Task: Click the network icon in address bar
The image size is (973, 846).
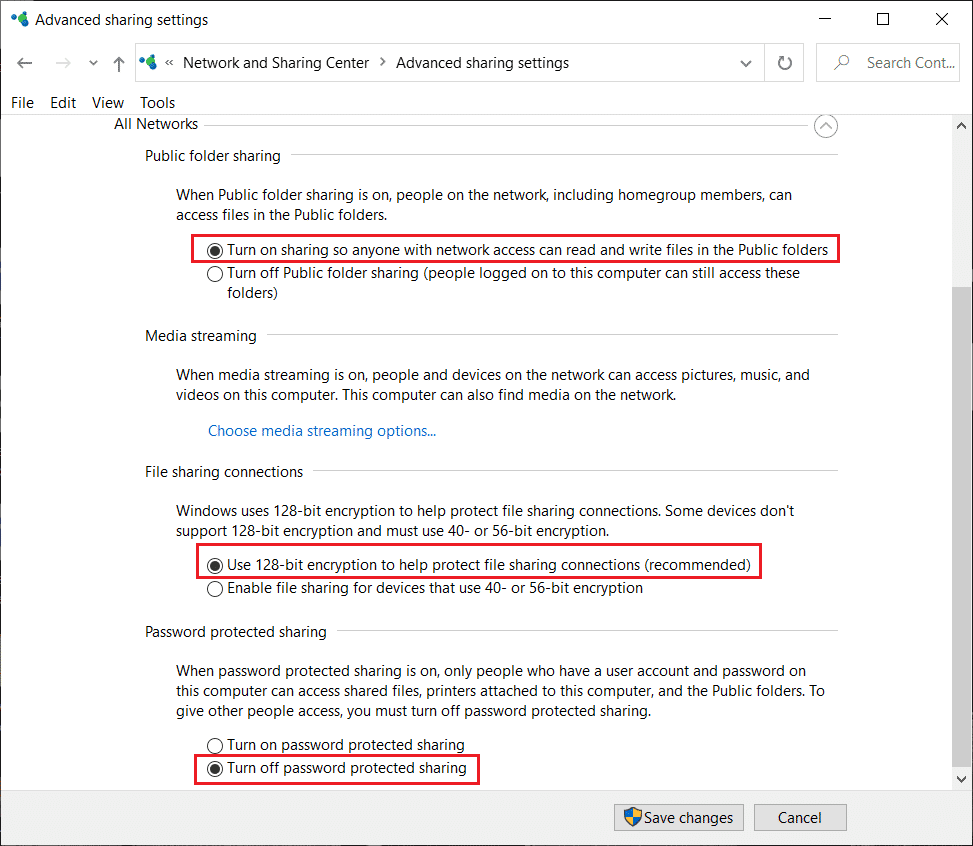Action: (148, 62)
